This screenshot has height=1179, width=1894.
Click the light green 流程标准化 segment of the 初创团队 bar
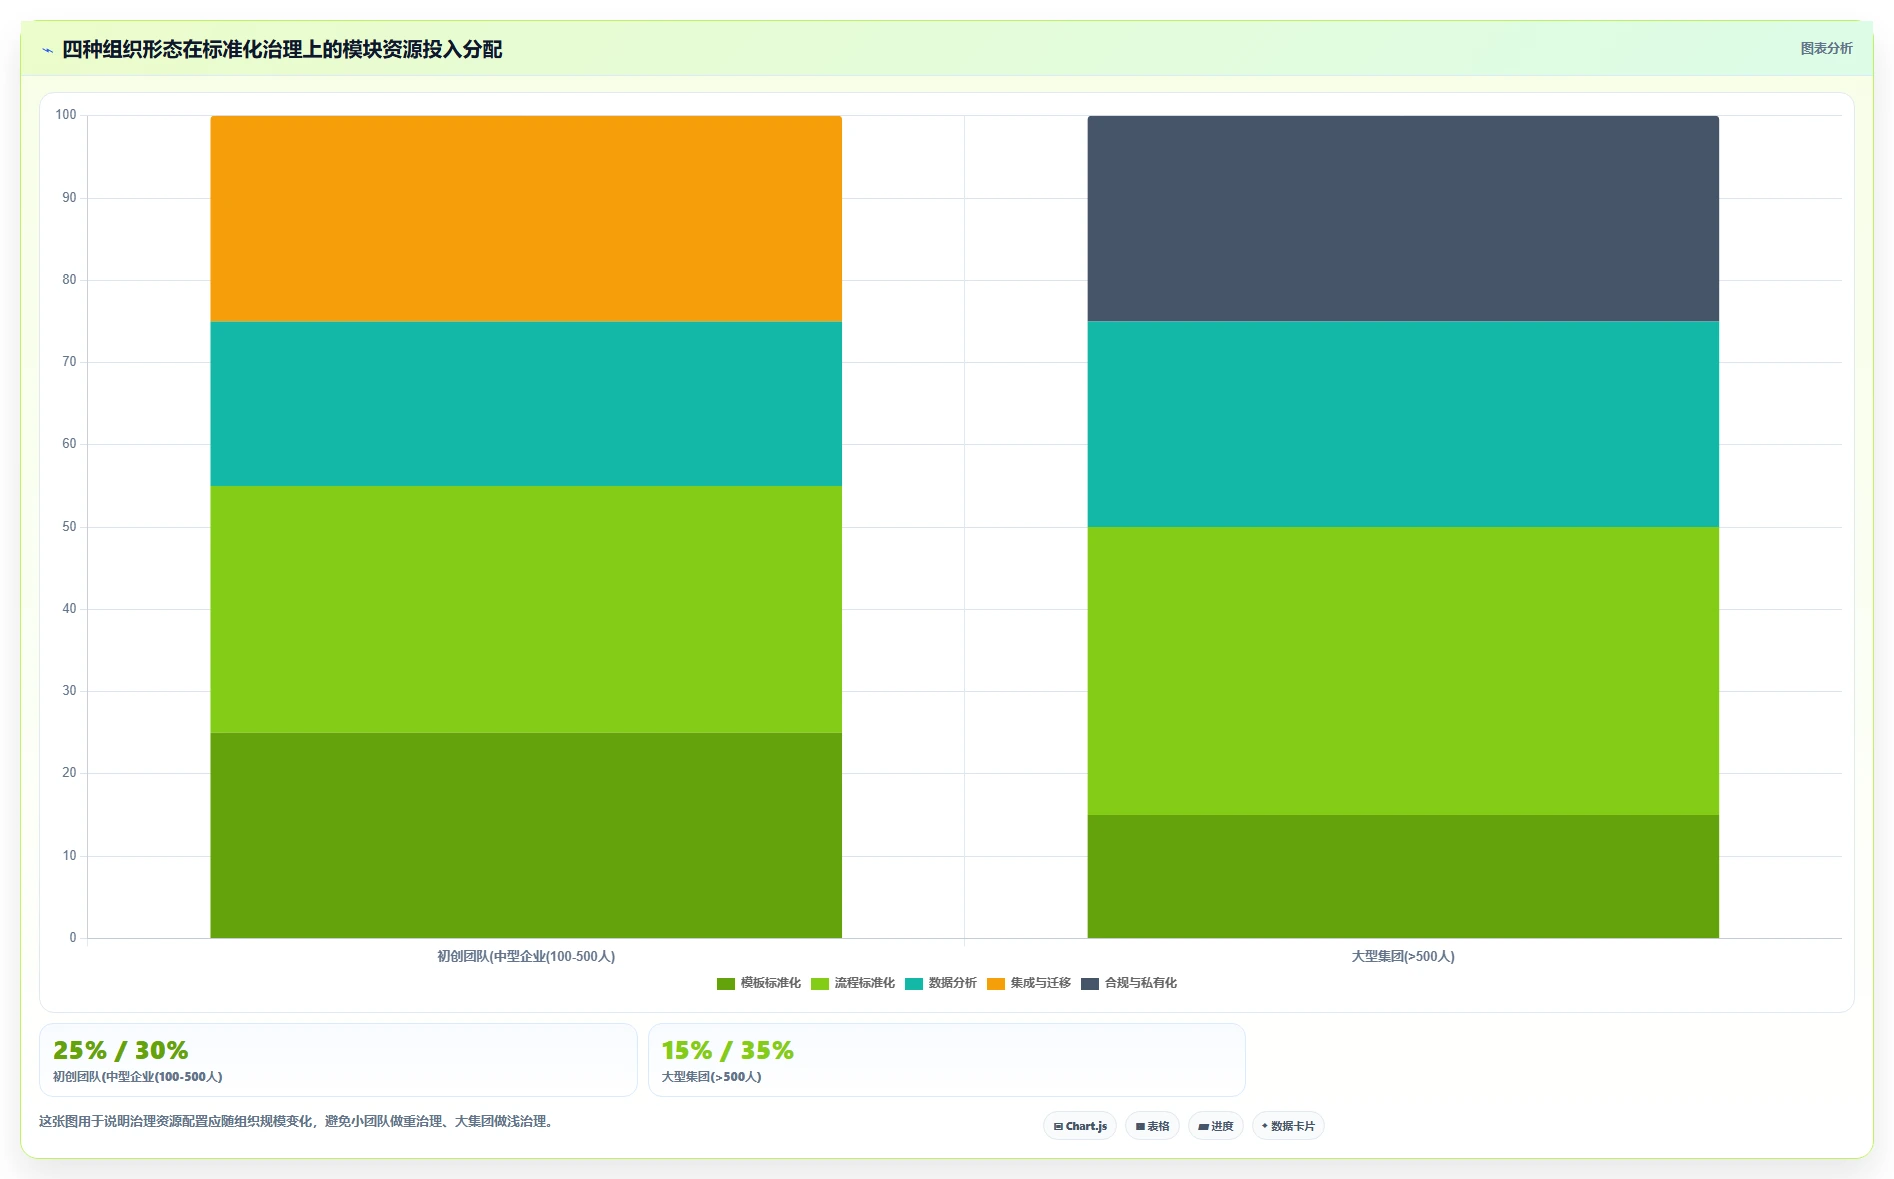pyautogui.click(x=526, y=609)
